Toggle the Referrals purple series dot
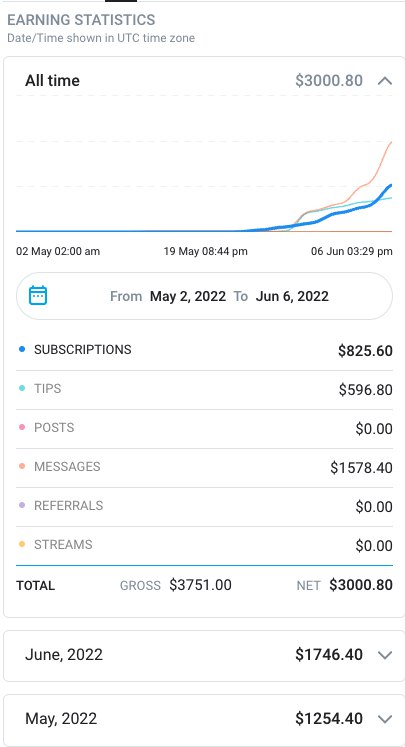The width and height of the screenshot is (405, 747). click(21, 505)
